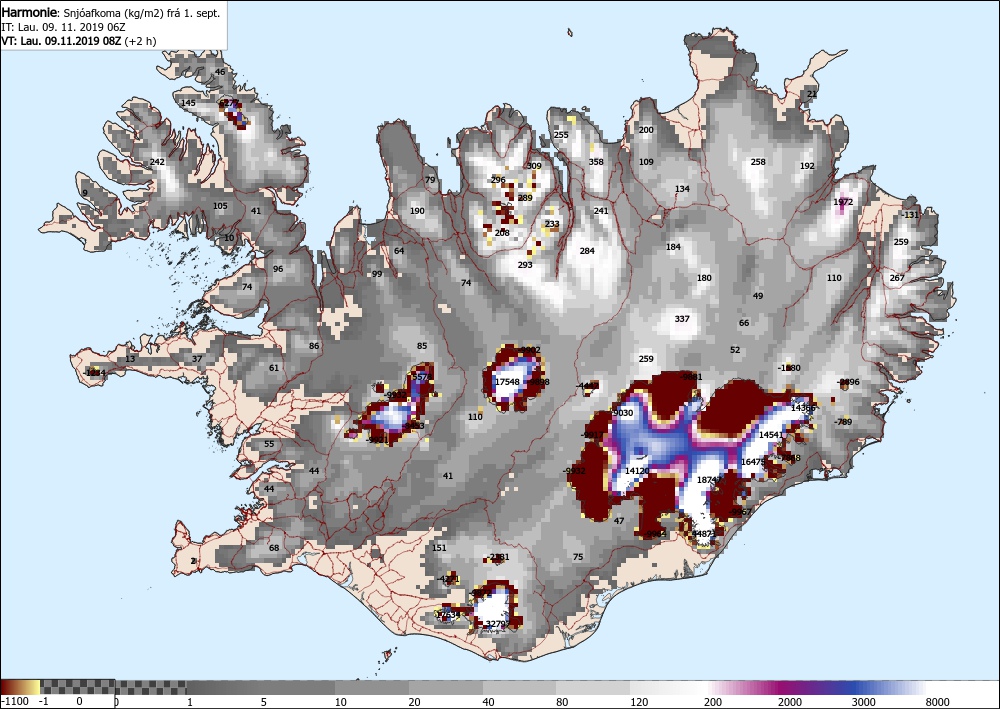Click the map value 79

[430, 180]
